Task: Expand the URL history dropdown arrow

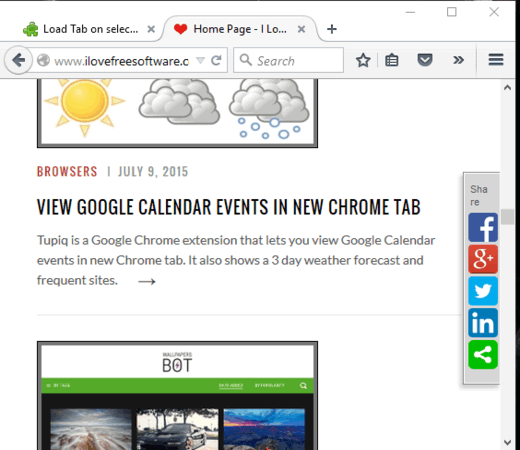Action: 200,60
